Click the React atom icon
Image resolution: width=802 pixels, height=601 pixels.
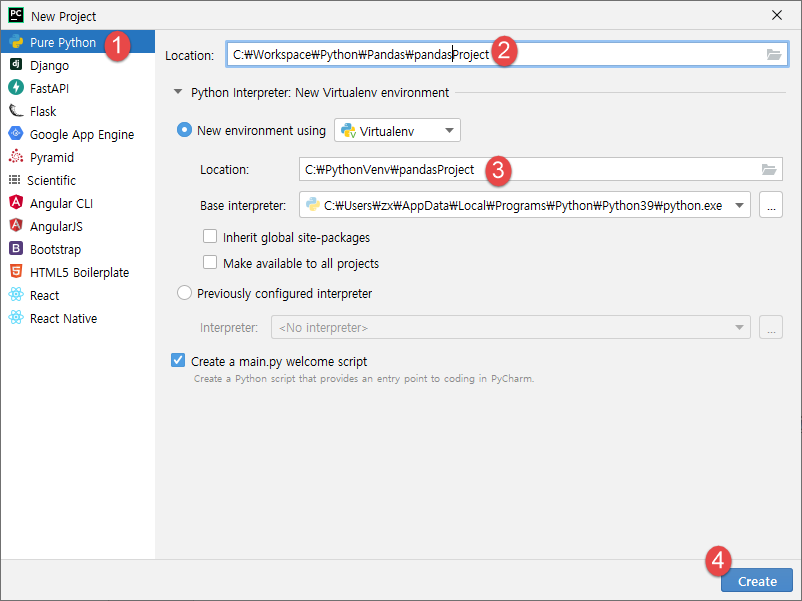16,295
